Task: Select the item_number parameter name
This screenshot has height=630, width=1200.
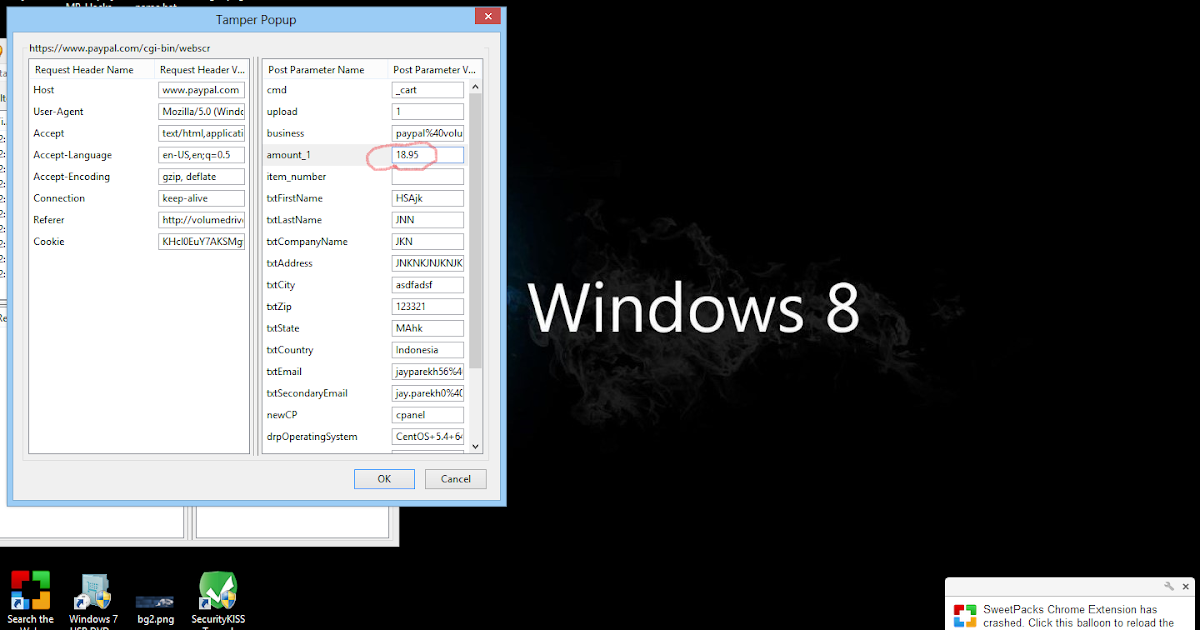Action: (296, 177)
